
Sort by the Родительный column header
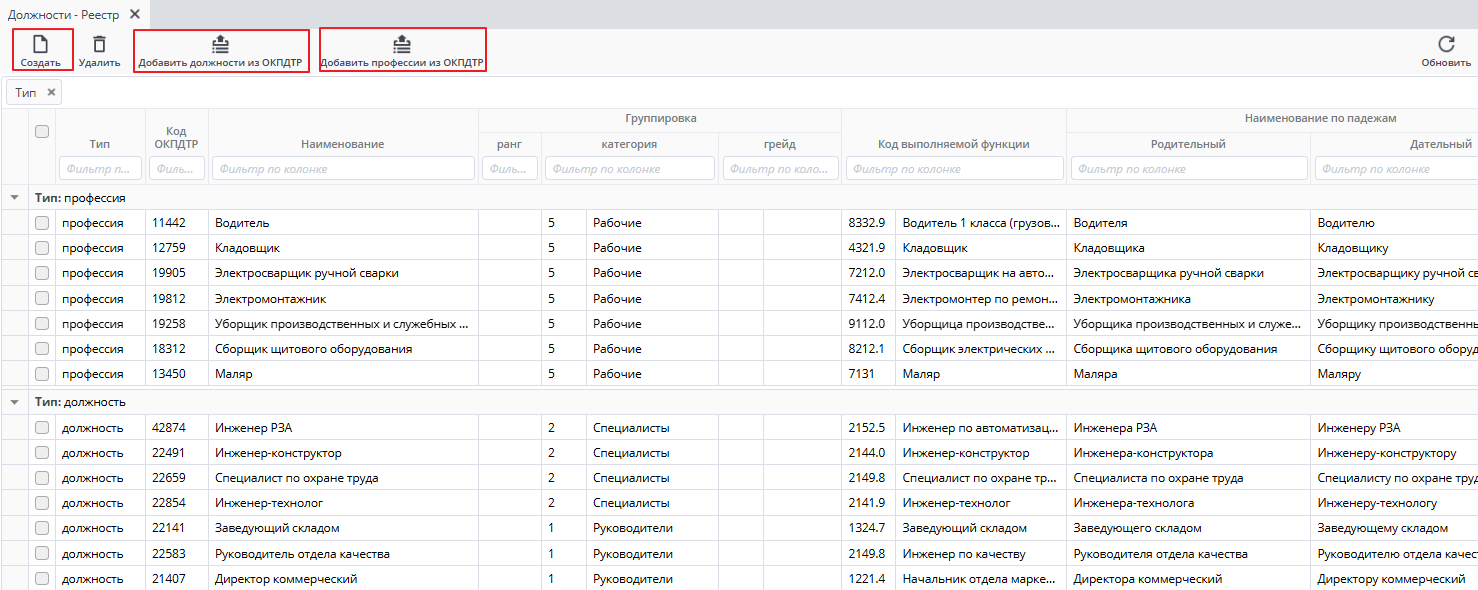(1188, 144)
